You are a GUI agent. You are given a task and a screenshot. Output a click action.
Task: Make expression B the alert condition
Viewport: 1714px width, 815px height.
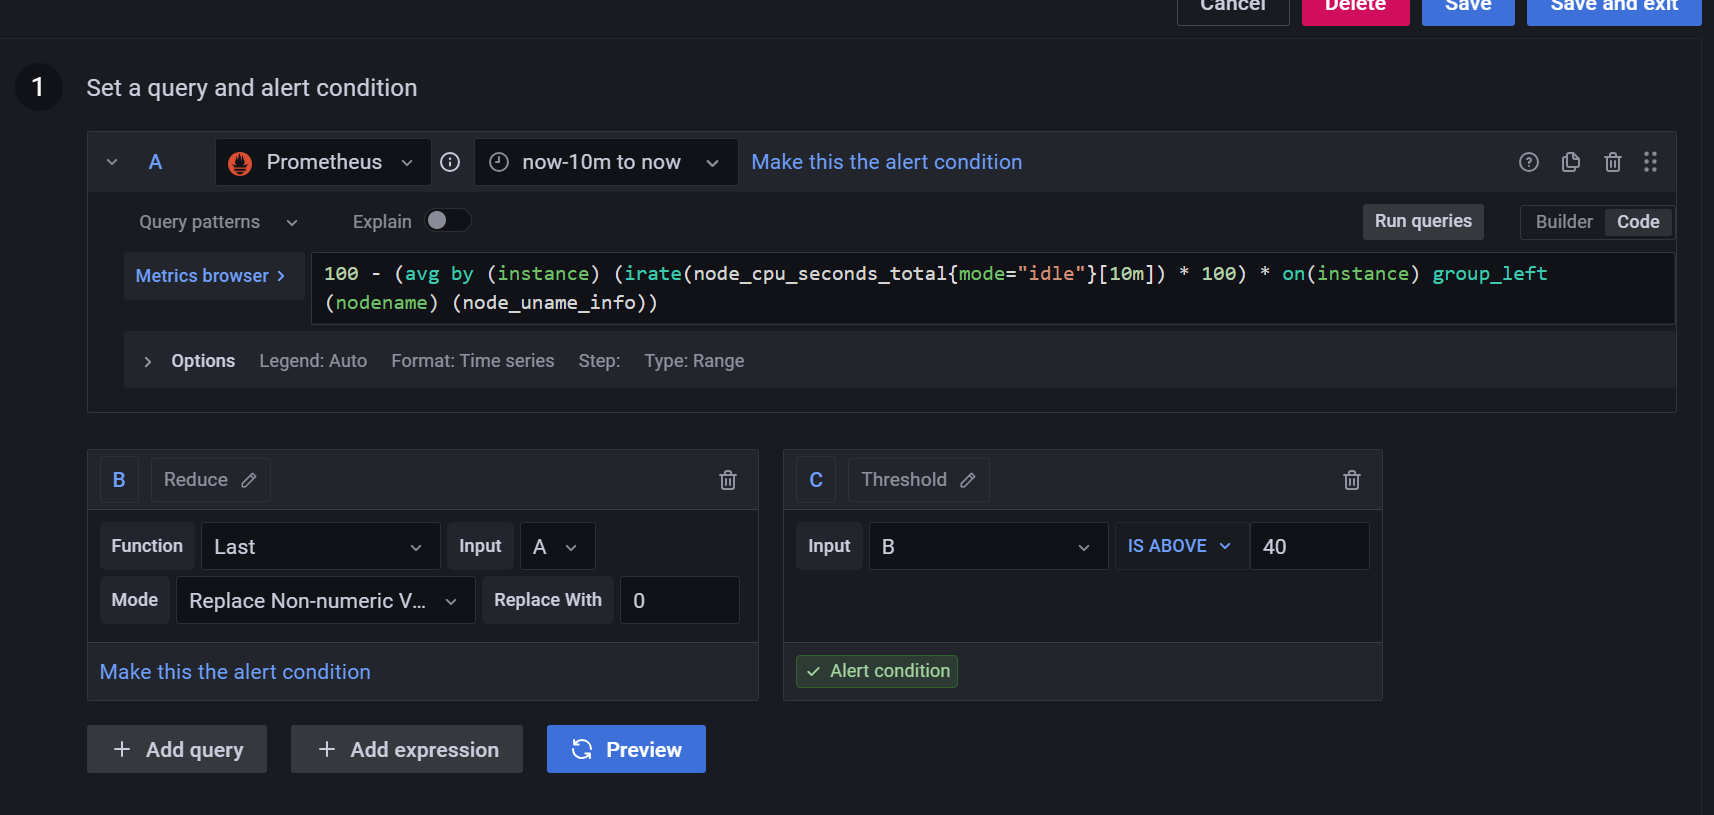click(235, 672)
